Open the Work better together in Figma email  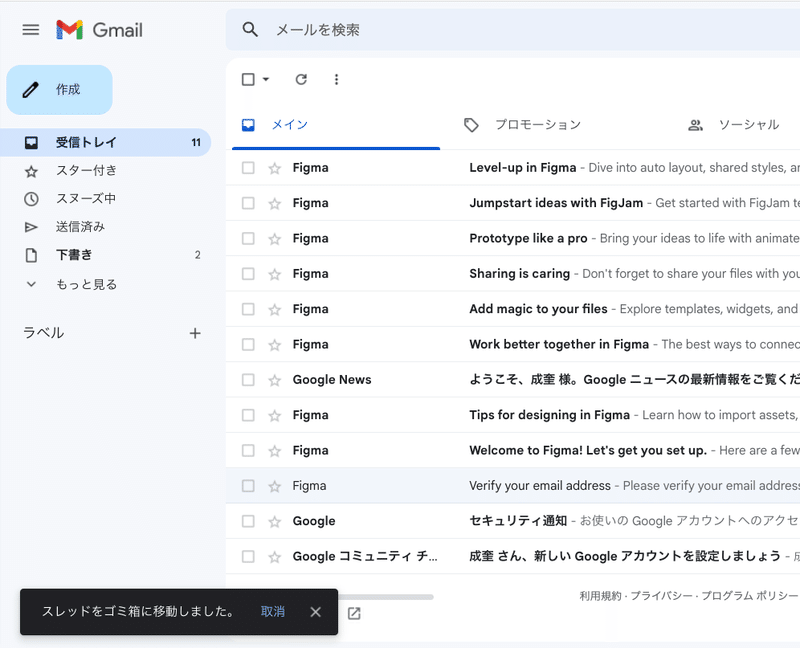click(513, 344)
